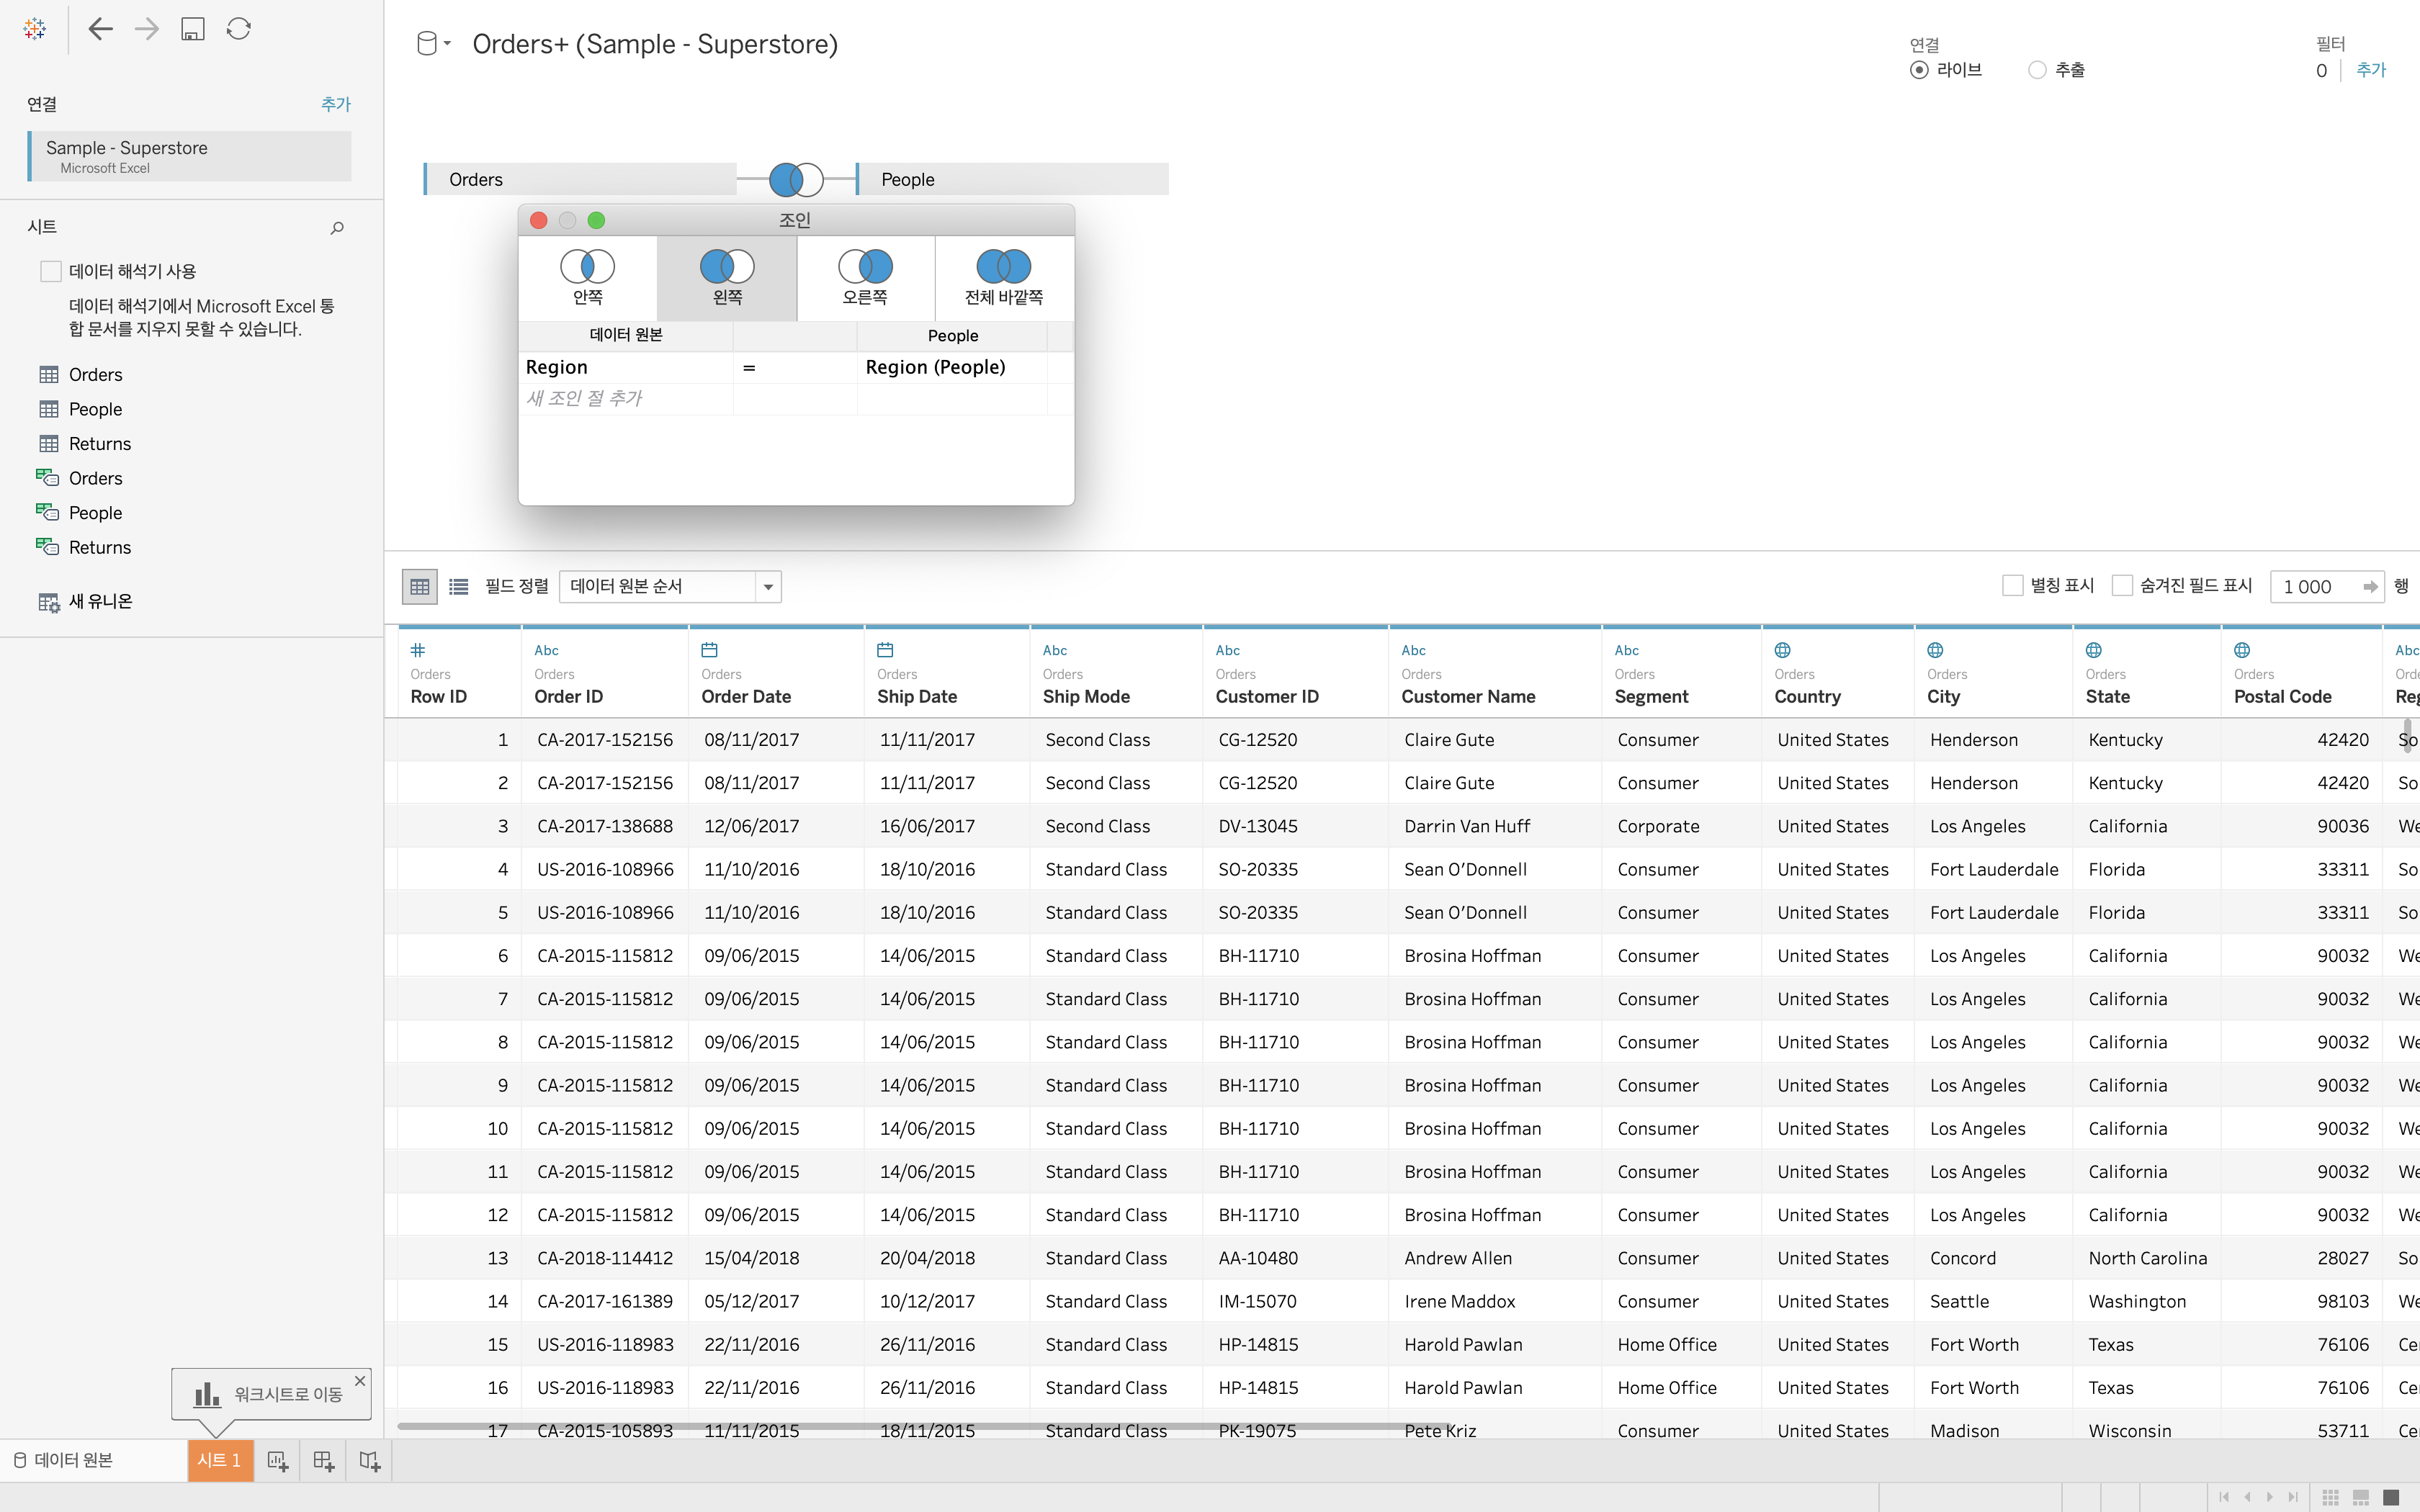Select the 오른쪽 right join type

click(865, 278)
